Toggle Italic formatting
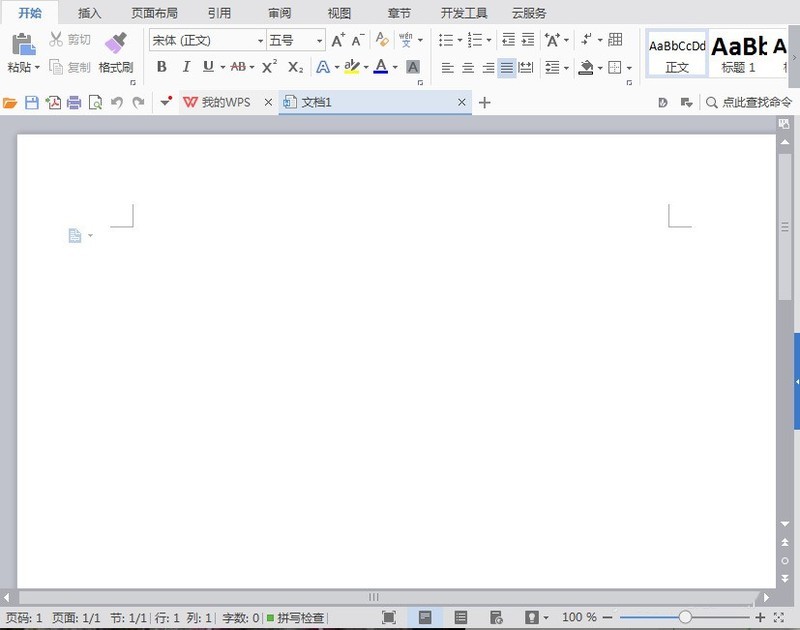 (x=185, y=67)
